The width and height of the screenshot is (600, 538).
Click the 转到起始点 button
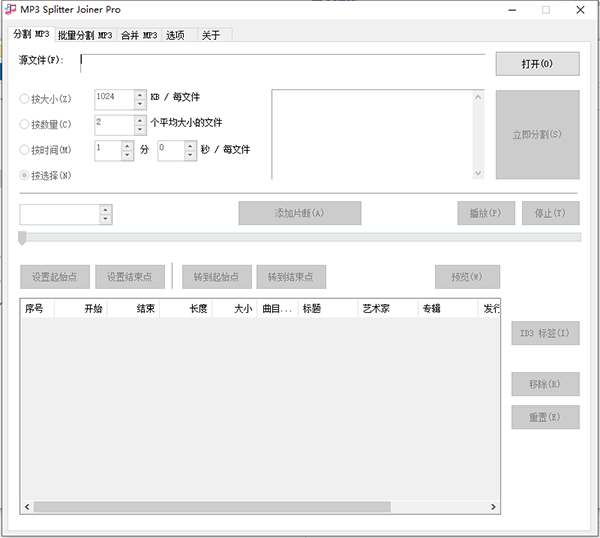pyautogui.click(x=217, y=277)
